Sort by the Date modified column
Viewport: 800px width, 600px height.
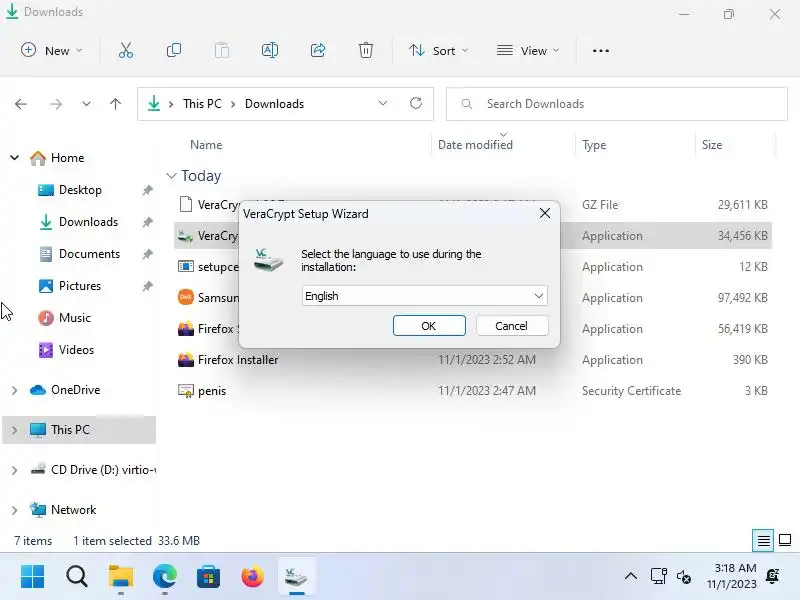click(475, 145)
